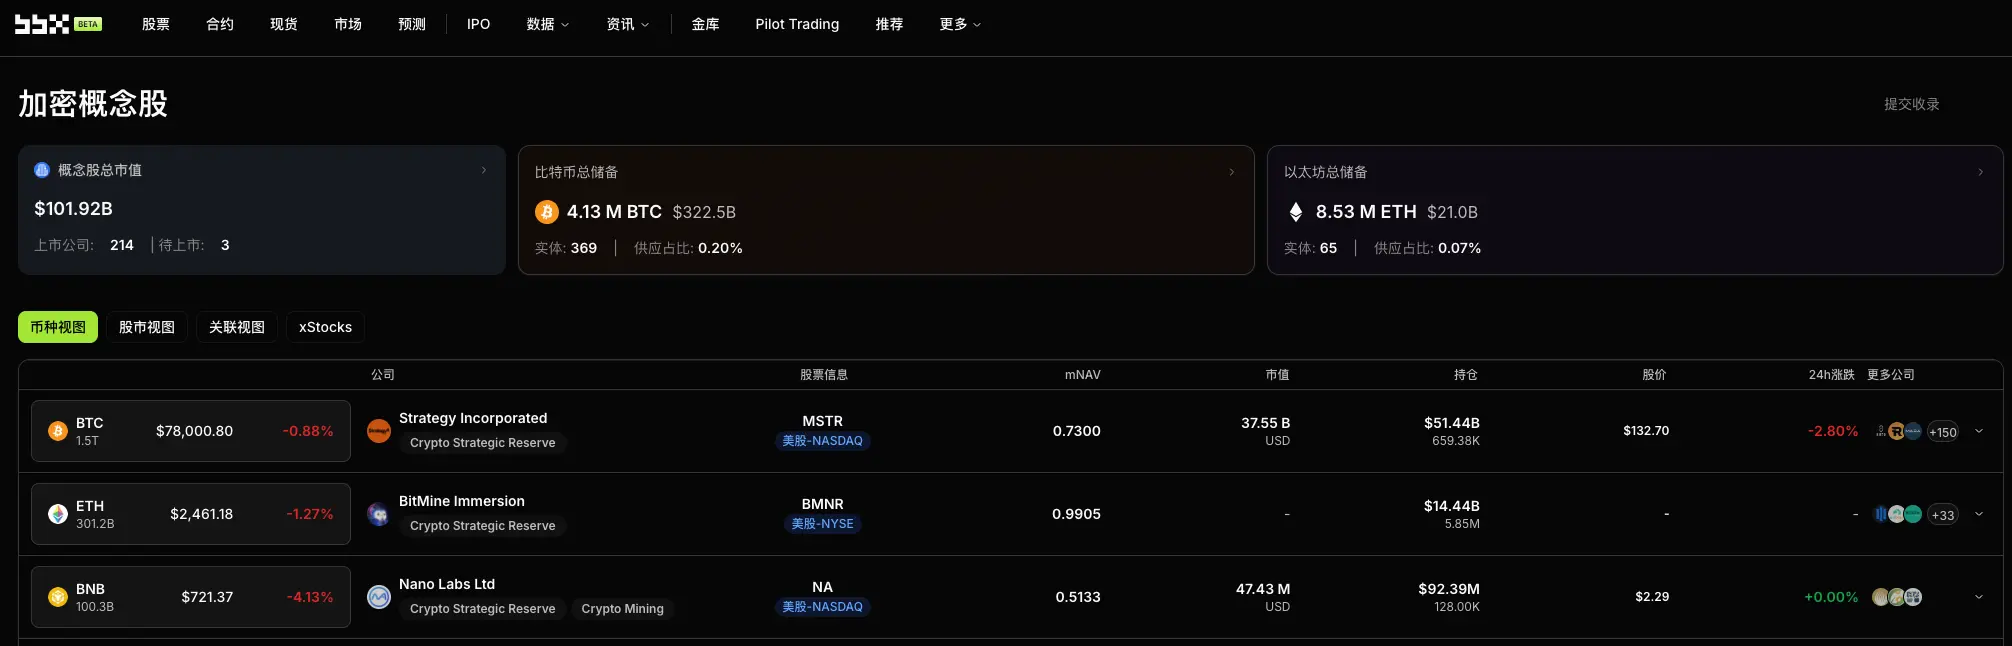The image size is (2012, 646).
Task: Click company logos cluster in the BNB row
Action: pyautogui.click(x=1897, y=597)
